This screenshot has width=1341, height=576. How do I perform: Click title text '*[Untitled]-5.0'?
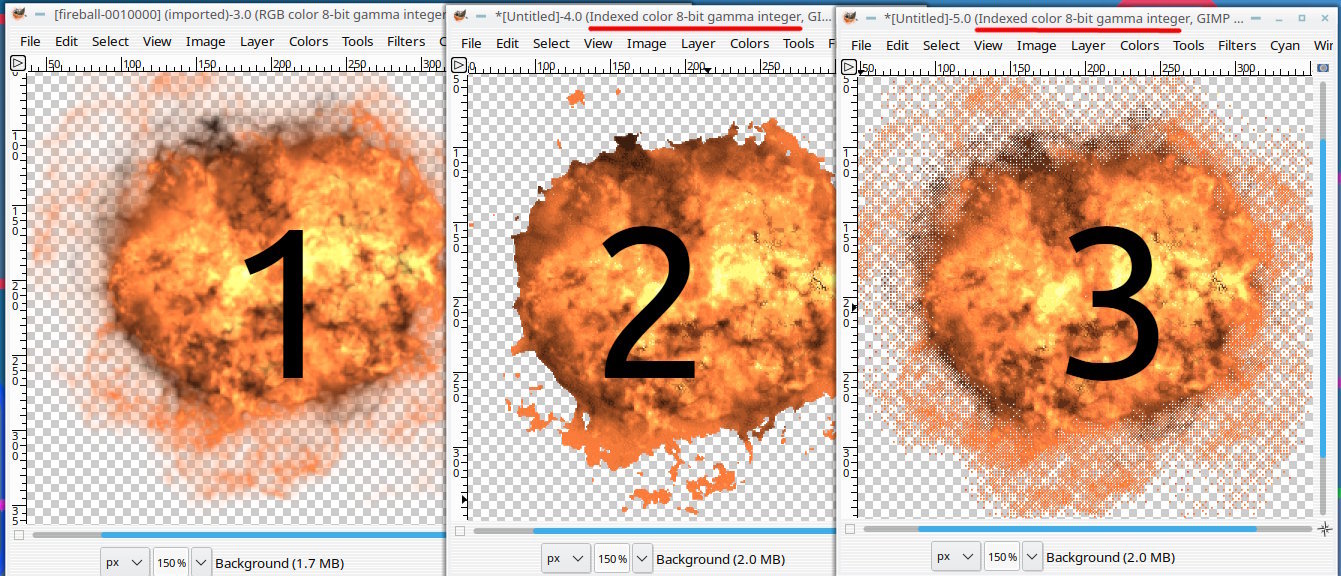928,18
